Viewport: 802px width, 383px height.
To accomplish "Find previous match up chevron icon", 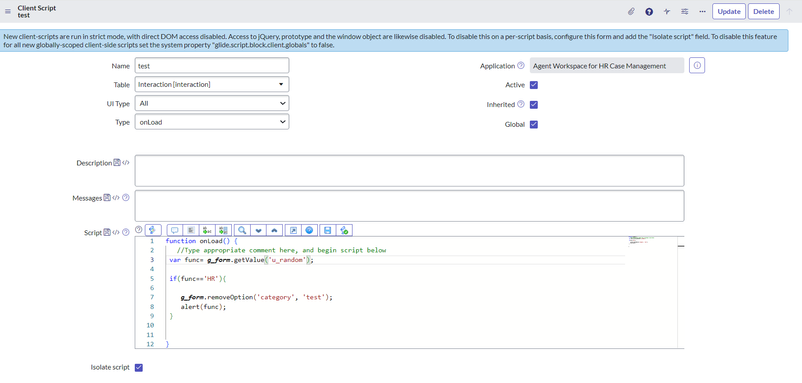I will click(274, 230).
